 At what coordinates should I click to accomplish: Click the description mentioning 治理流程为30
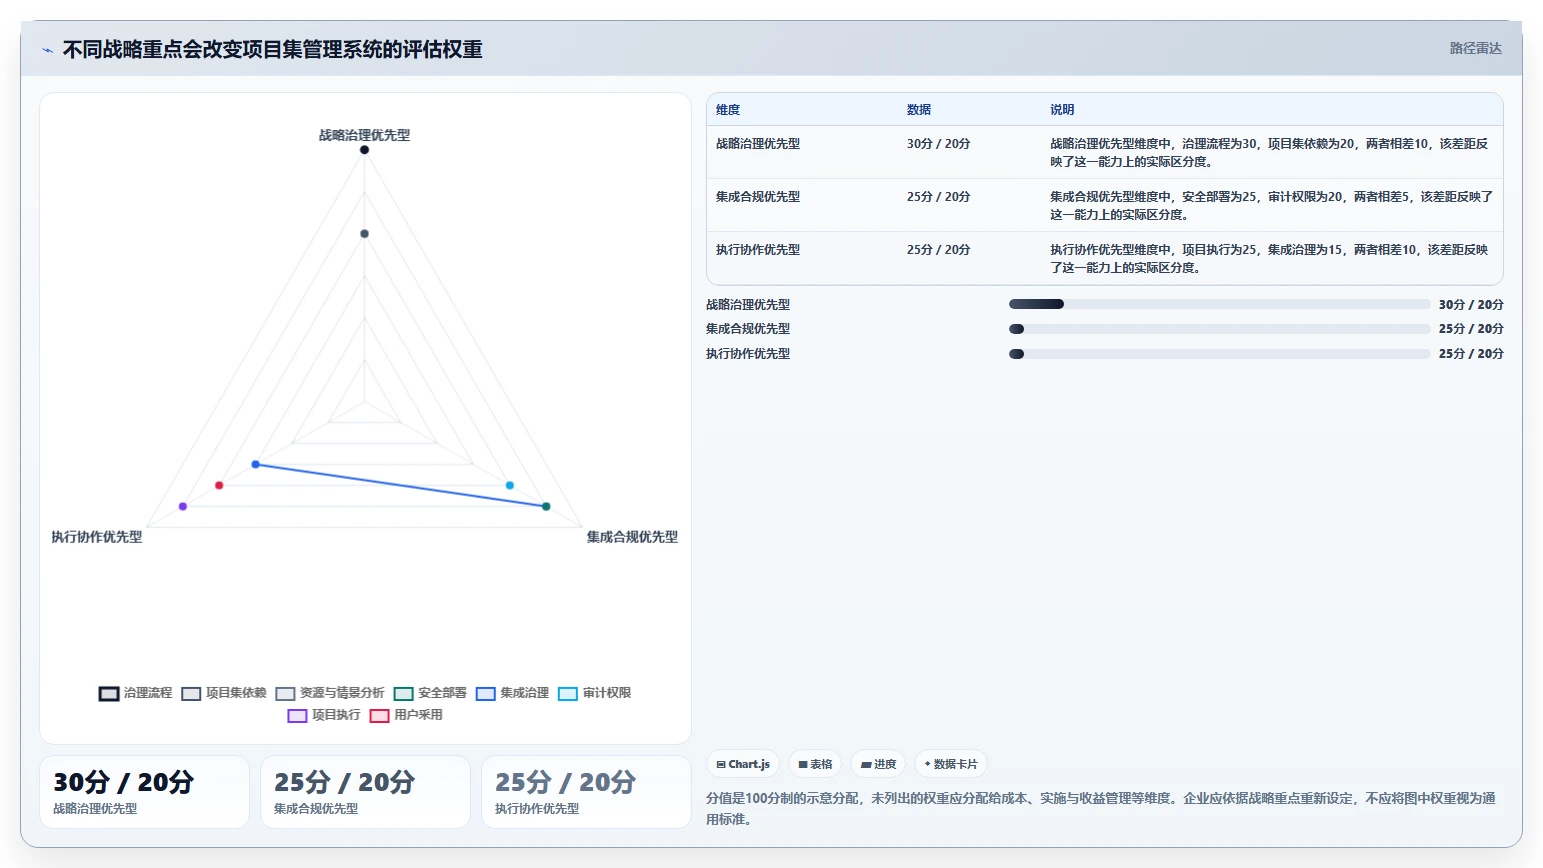[x=1270, y=153]
